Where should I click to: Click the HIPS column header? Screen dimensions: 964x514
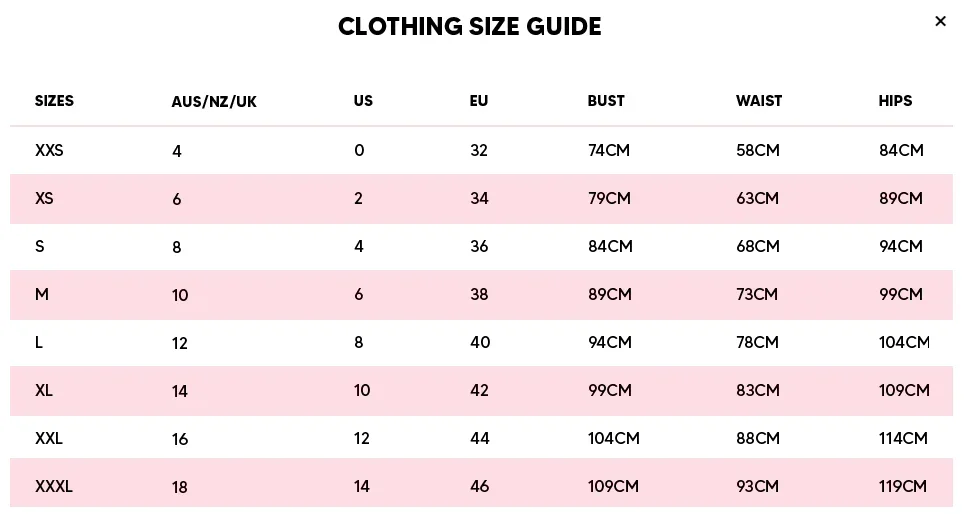[895, 101]
